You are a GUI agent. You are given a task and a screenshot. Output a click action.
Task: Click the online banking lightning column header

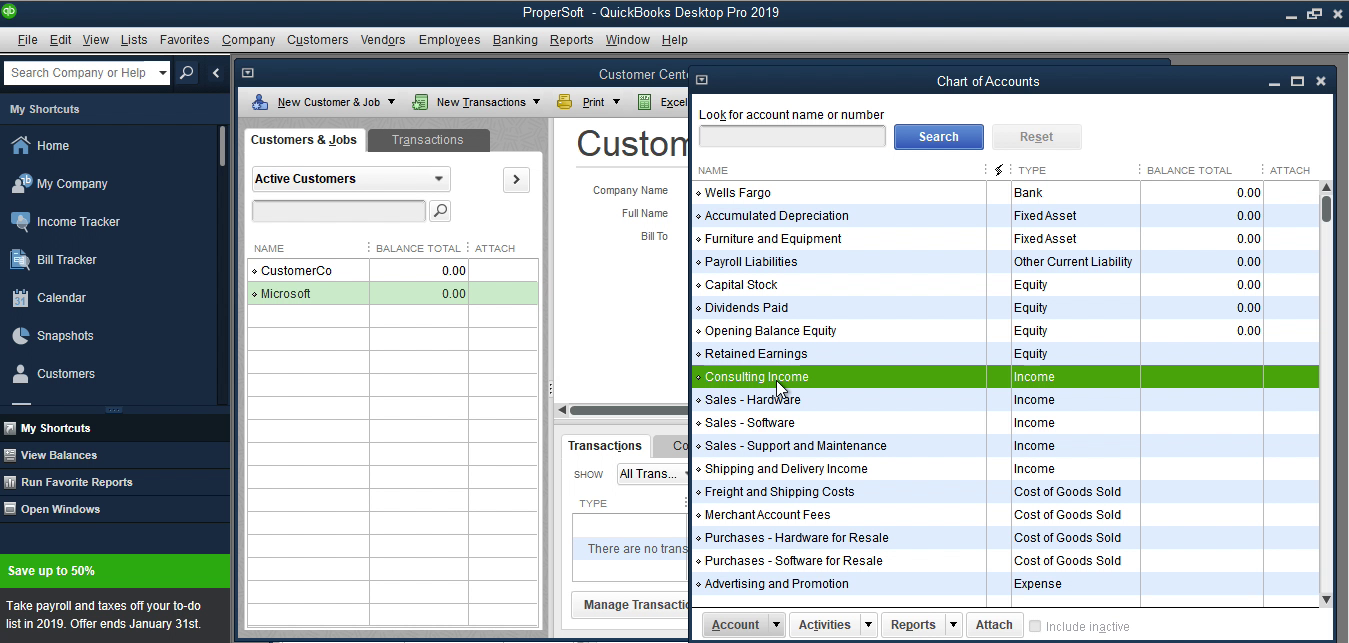pos(998,170)
